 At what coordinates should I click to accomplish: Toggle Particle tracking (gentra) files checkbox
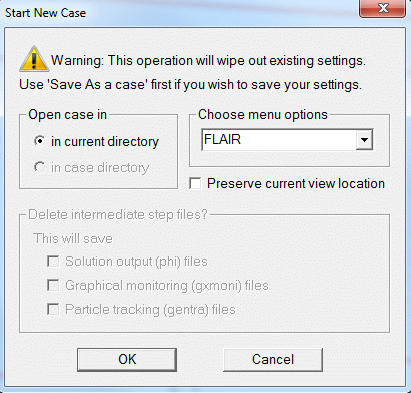(x=53, y=309)
